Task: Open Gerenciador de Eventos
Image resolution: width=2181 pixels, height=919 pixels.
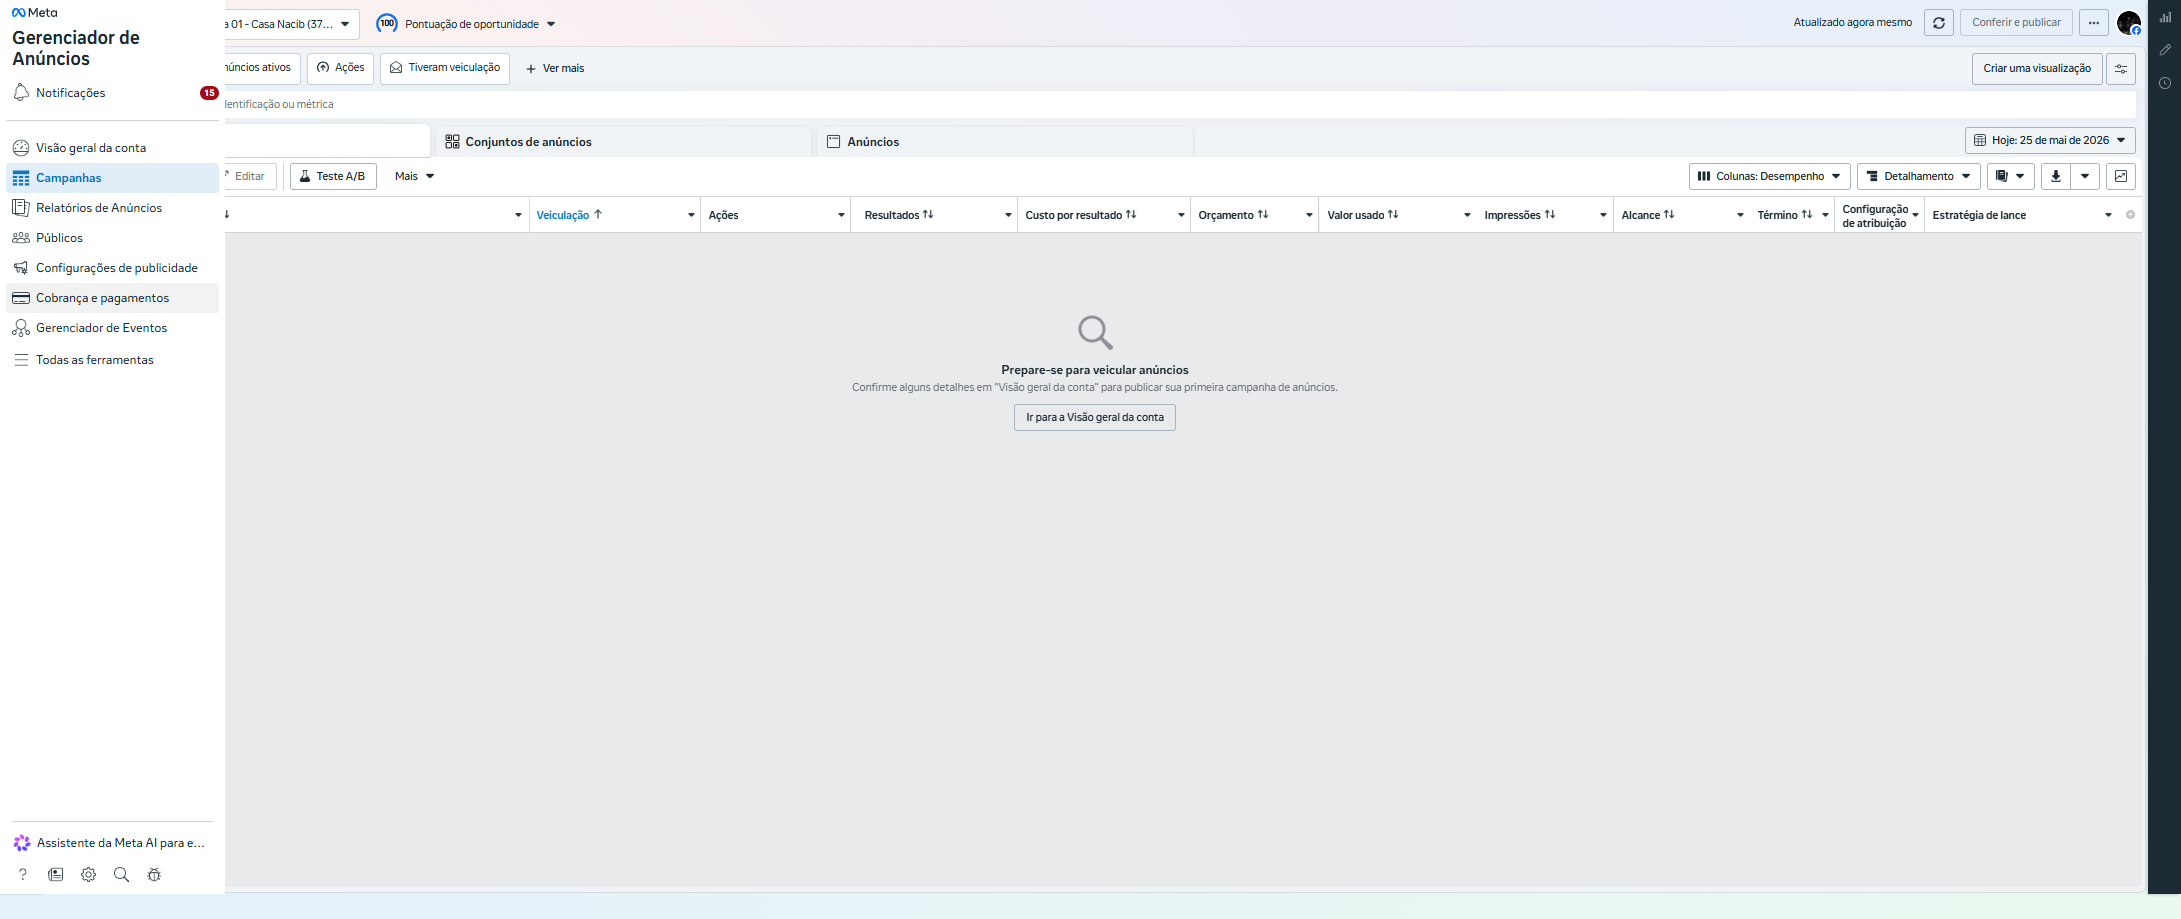Action: [112, 328]
